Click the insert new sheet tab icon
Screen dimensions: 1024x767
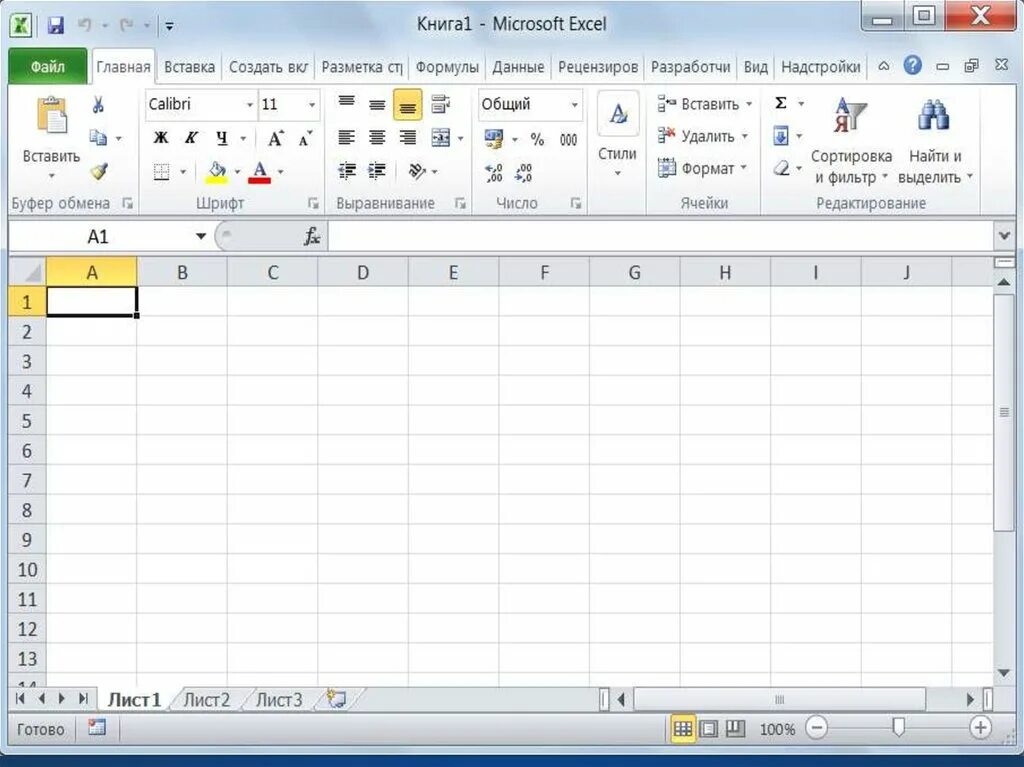(336, 698)
